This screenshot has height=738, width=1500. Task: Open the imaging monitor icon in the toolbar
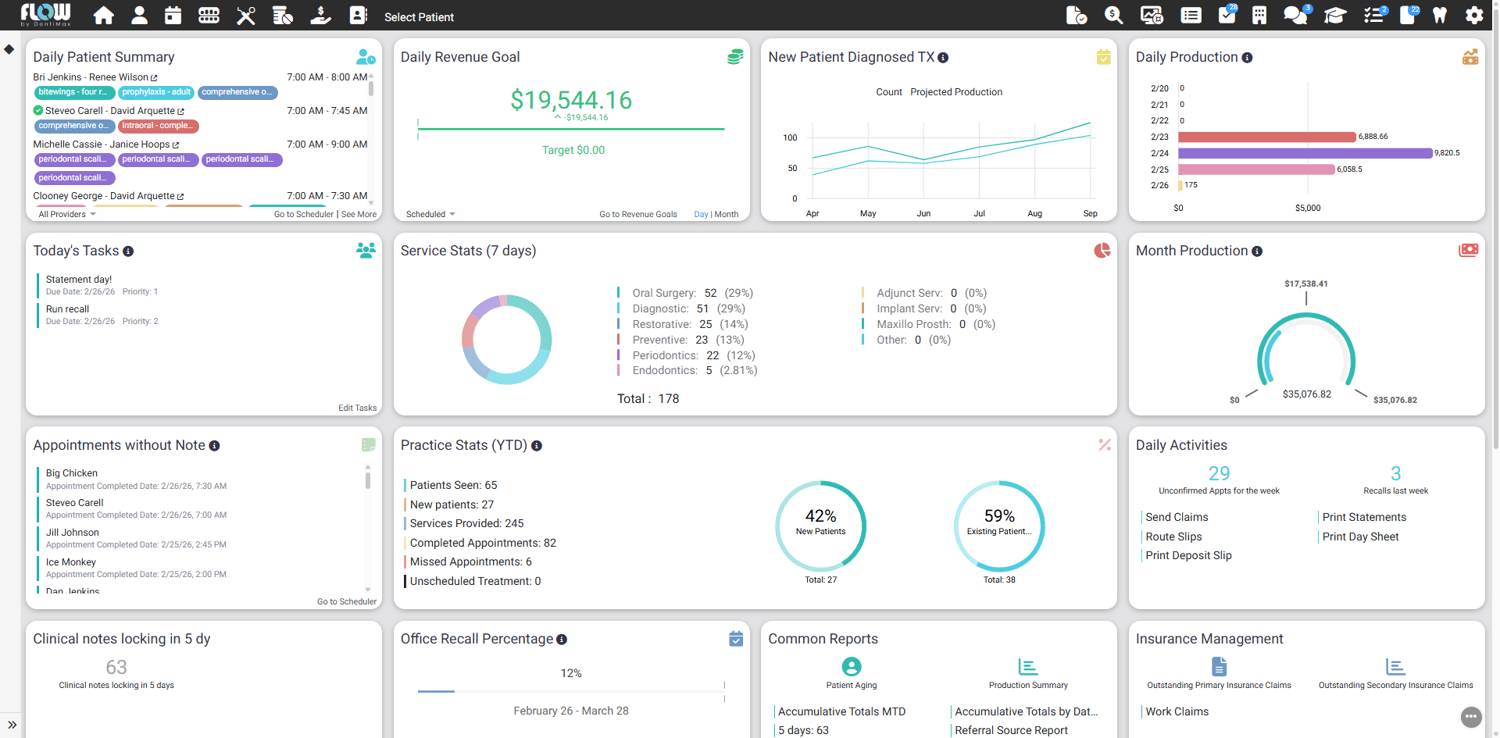pyautogui.click(x=1152, y=15)
